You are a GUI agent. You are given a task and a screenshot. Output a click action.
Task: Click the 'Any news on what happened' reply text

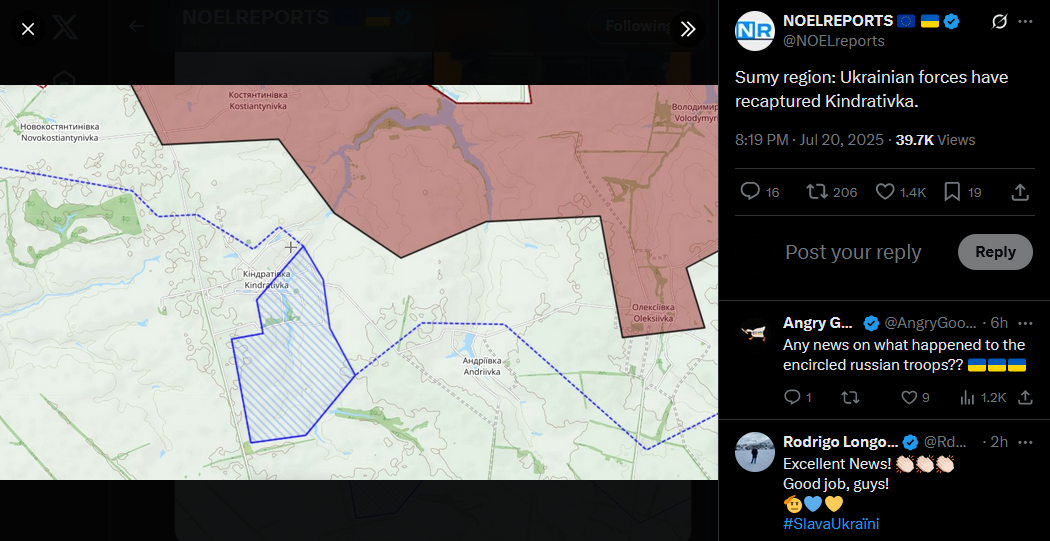tap(905, 355)
